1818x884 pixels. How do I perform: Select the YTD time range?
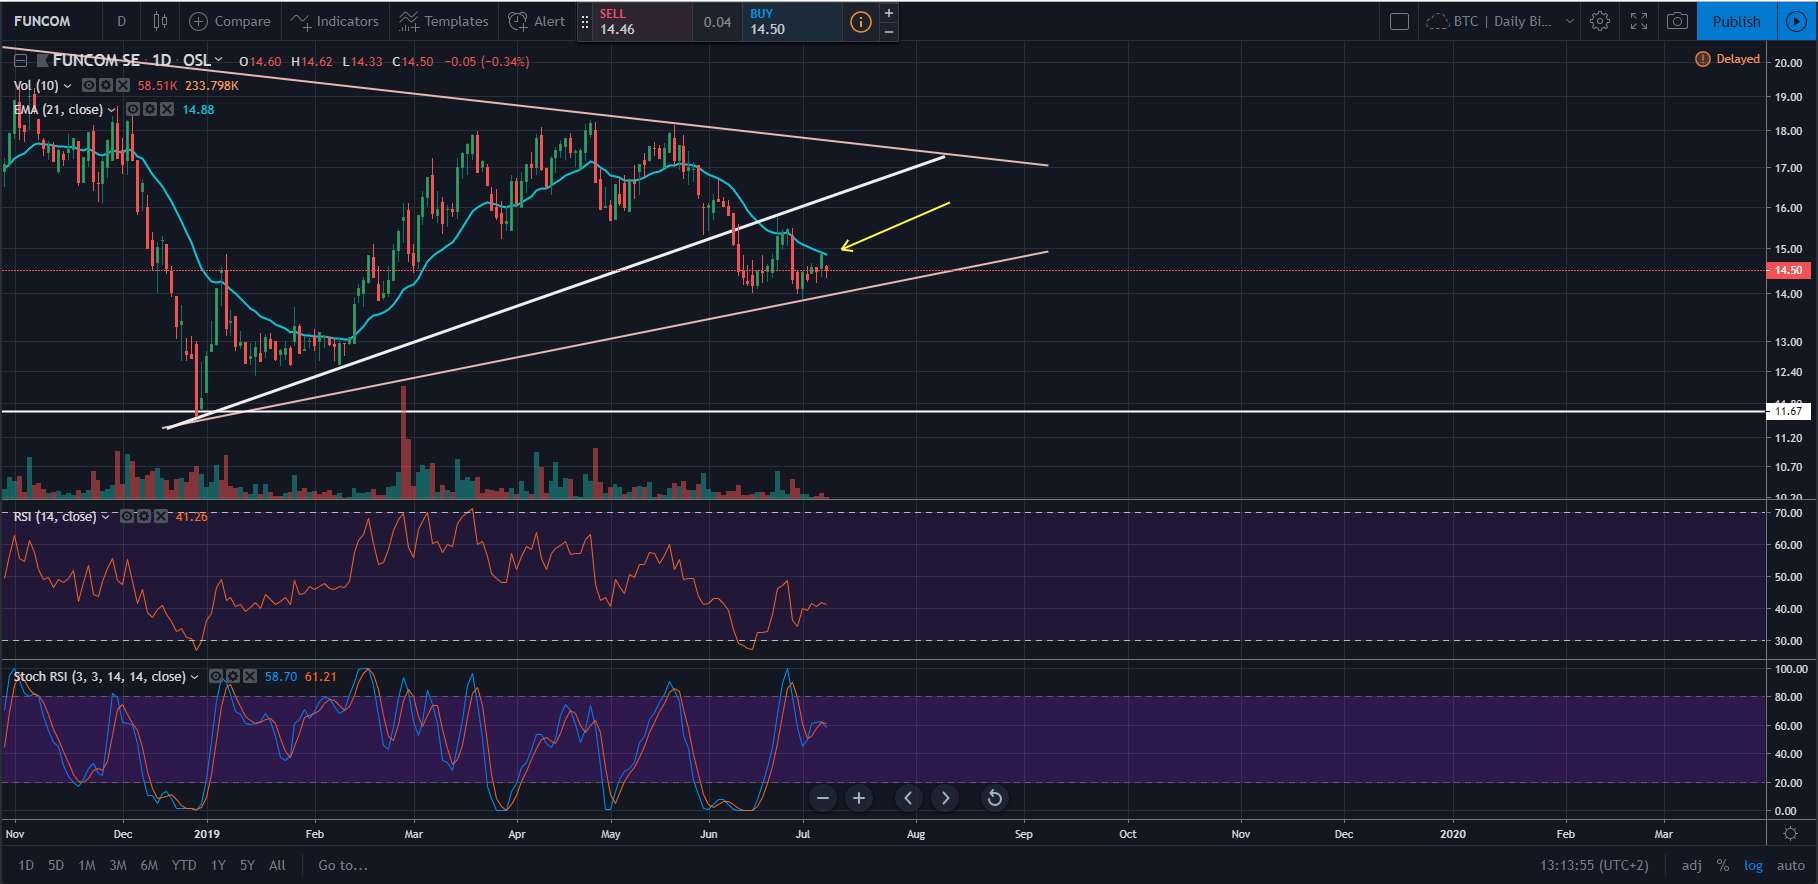coord(184,865)
